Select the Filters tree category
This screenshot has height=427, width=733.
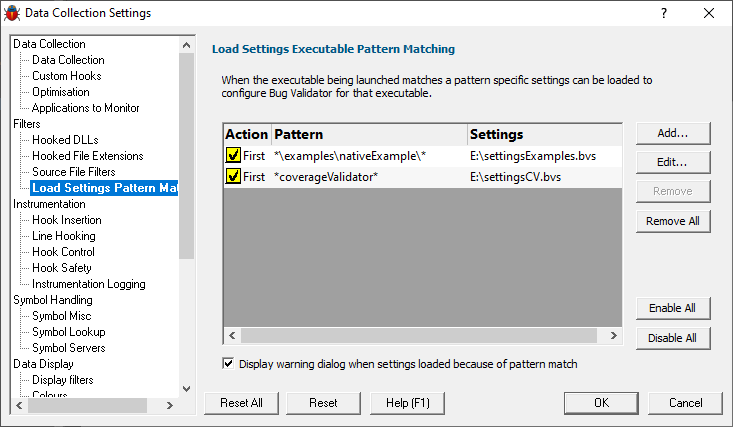(x=27, y=124)
